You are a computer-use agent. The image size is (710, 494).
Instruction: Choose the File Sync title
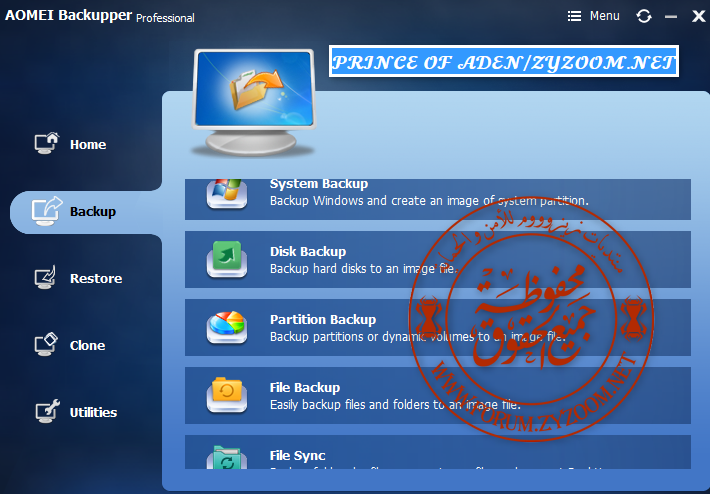tap(297, 456)
